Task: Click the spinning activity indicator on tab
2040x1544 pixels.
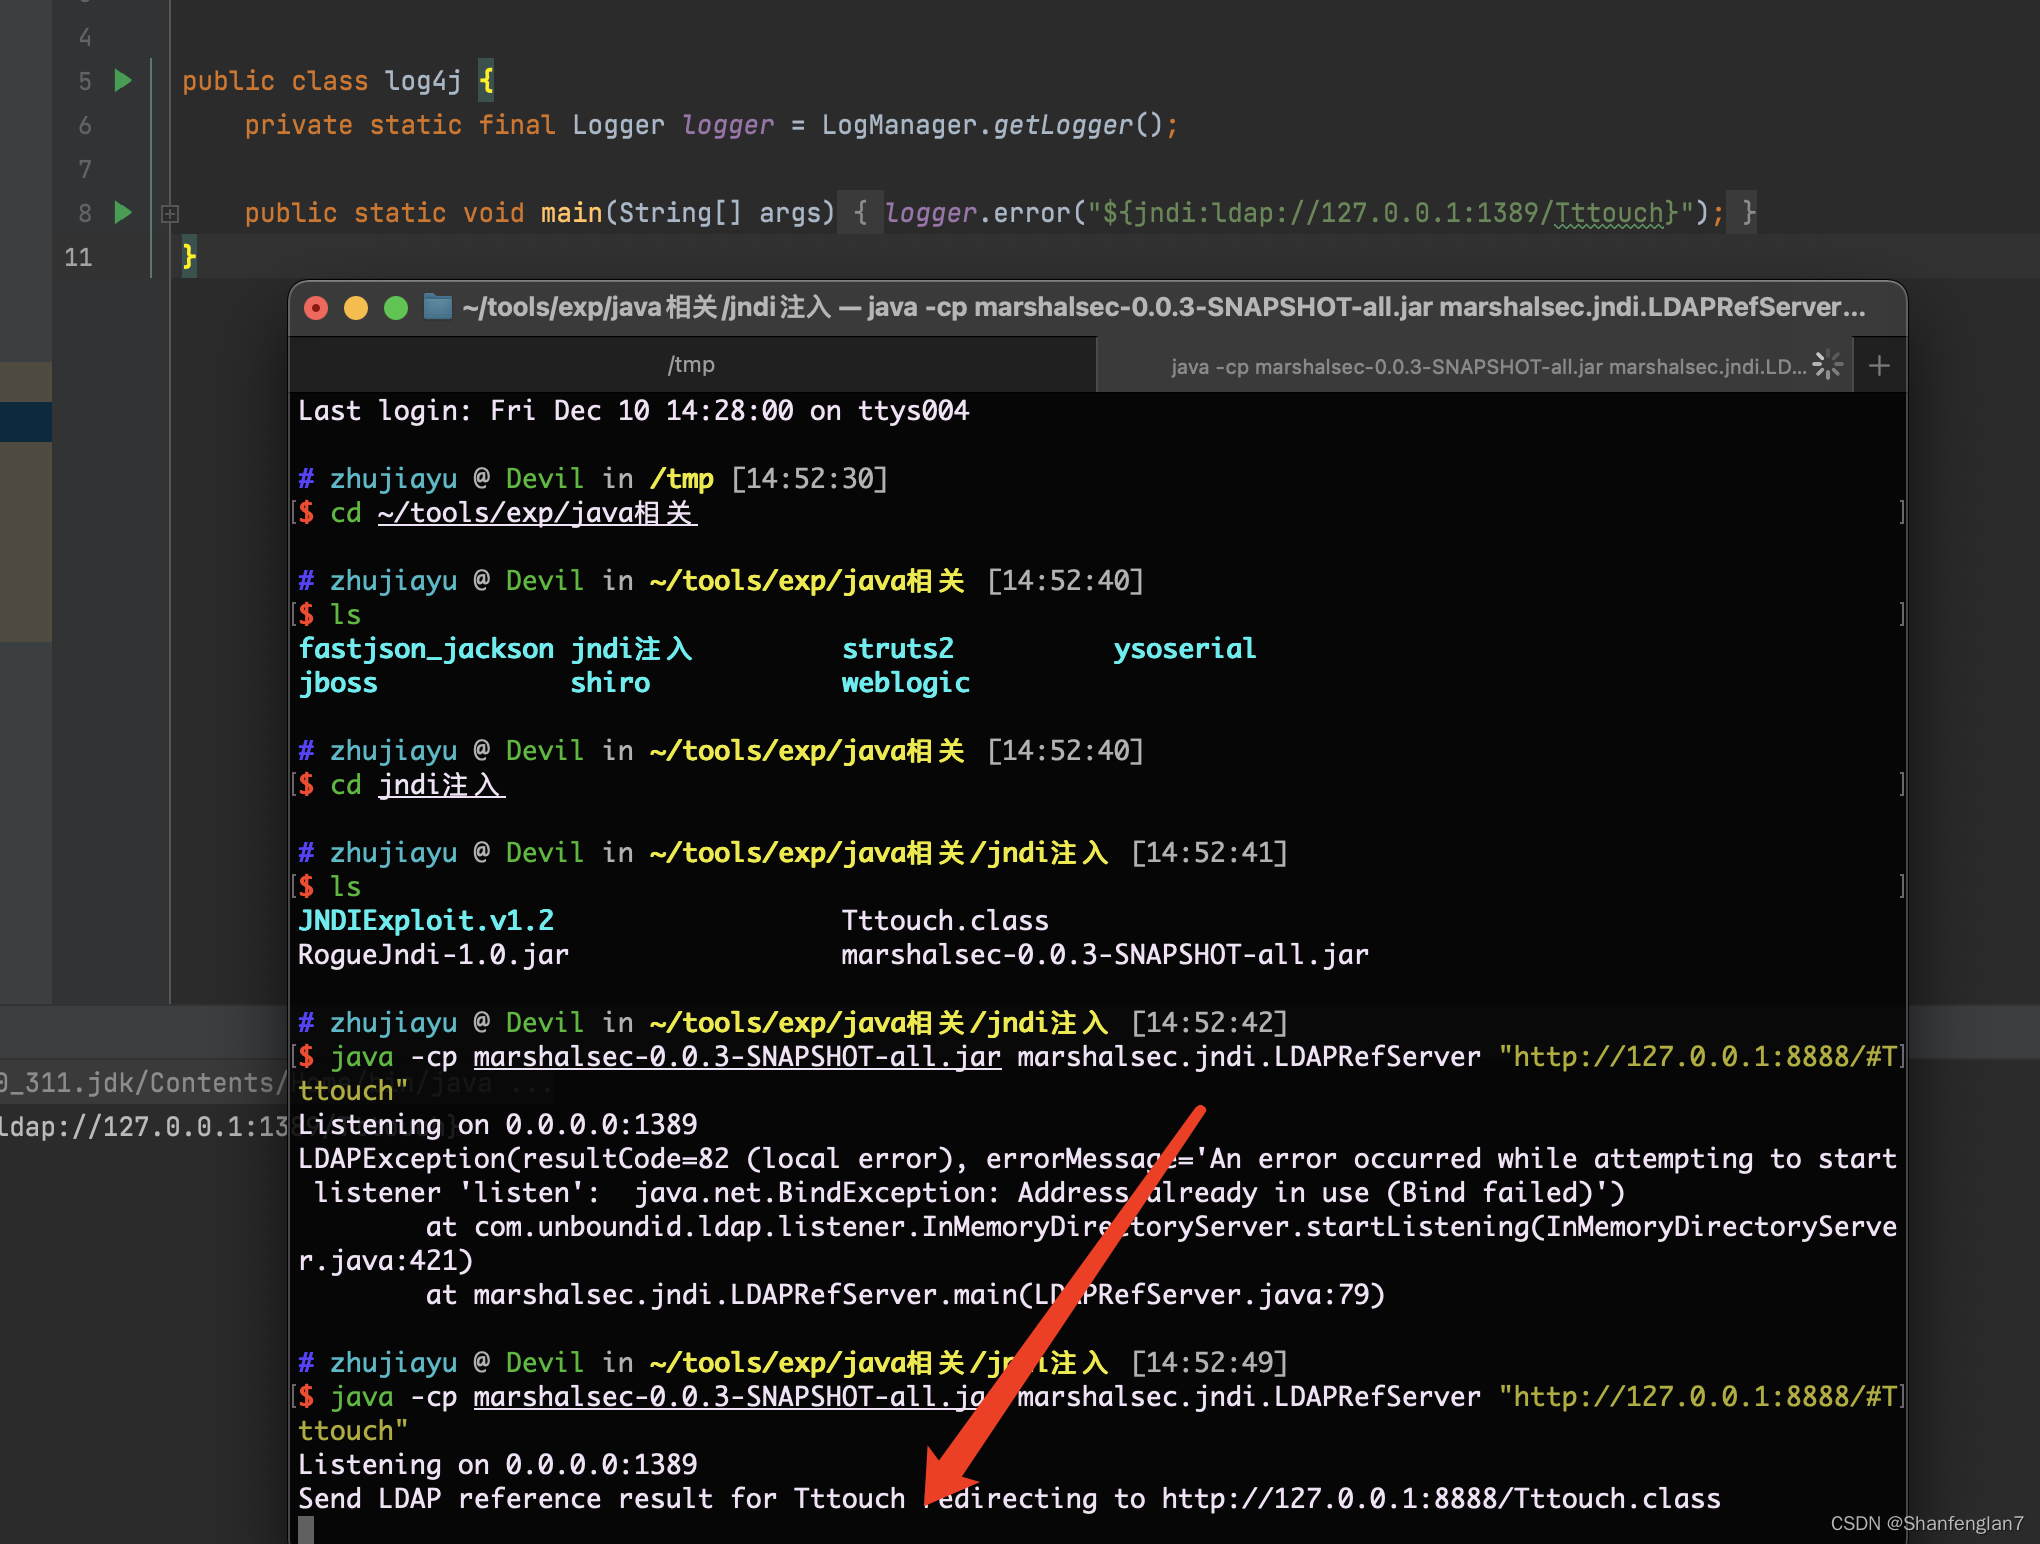Action: (1827, 365)
